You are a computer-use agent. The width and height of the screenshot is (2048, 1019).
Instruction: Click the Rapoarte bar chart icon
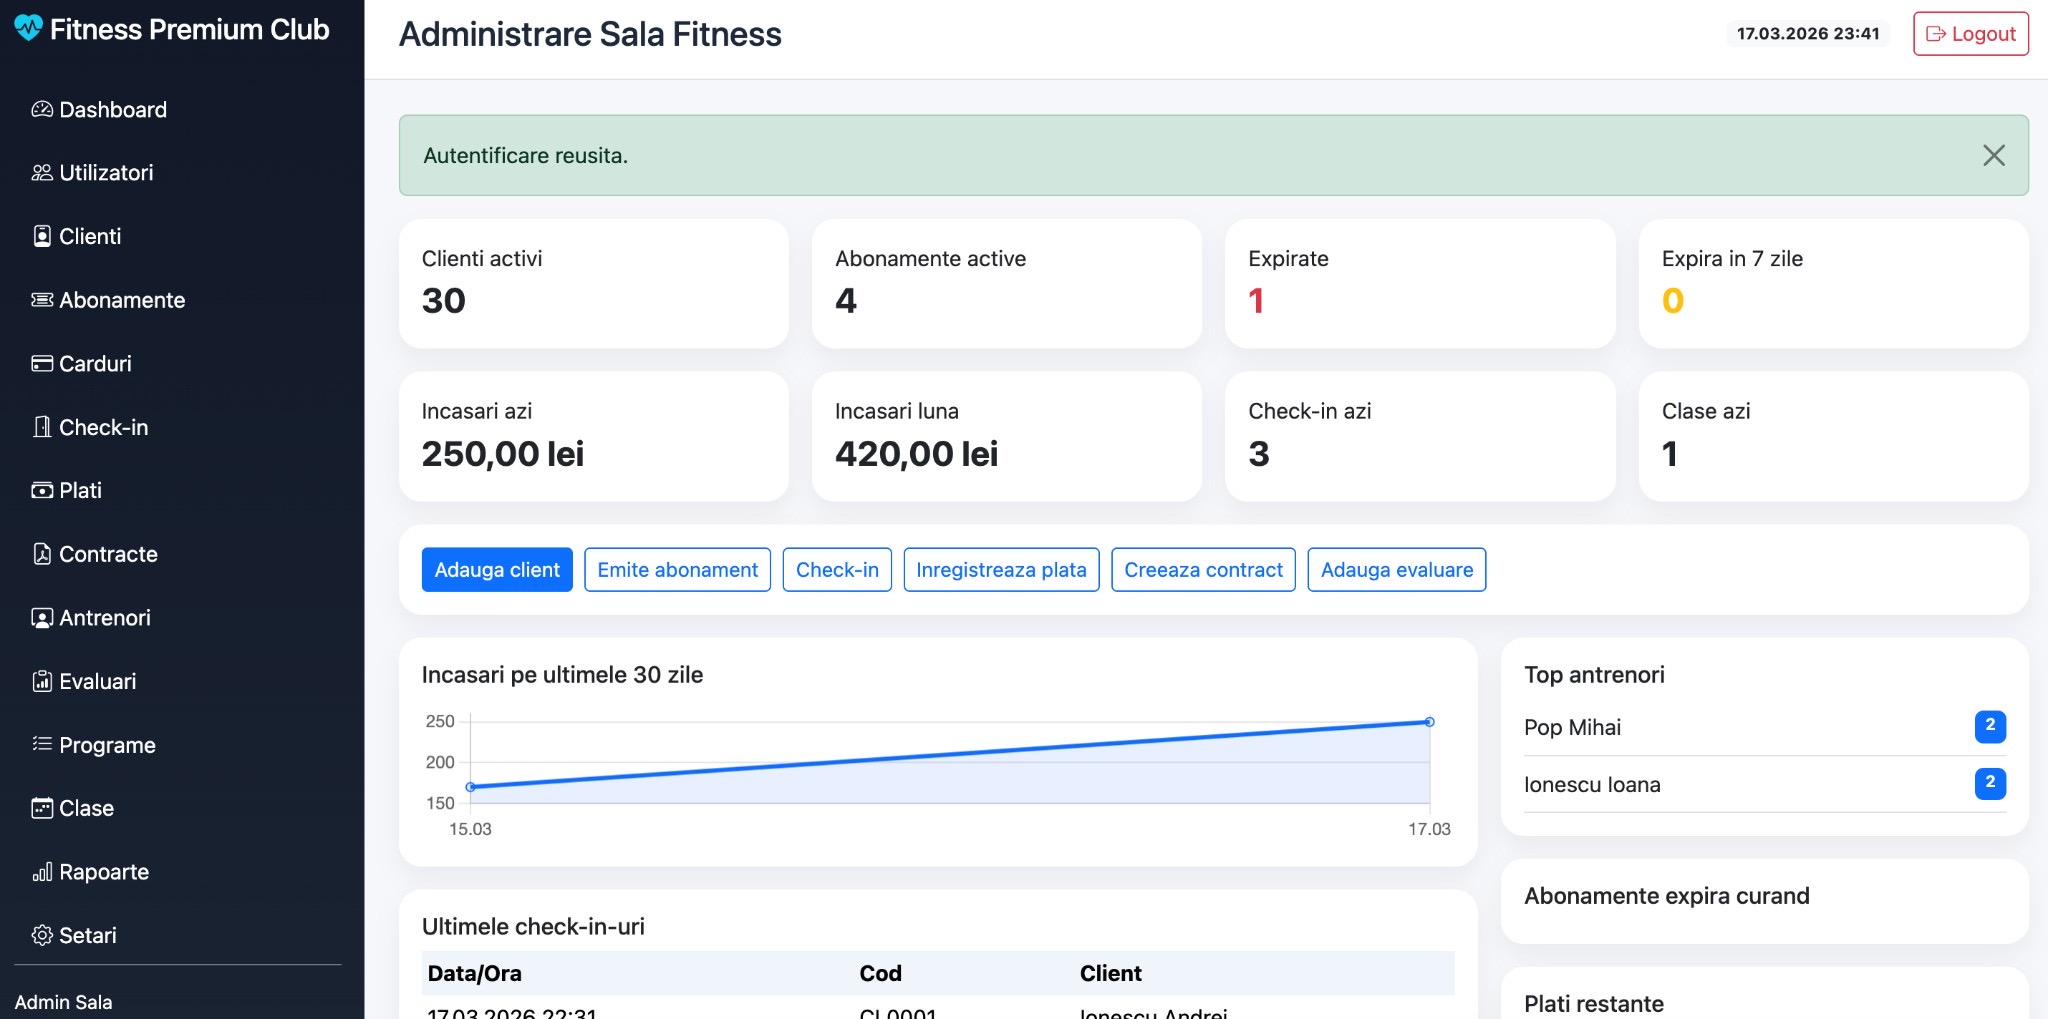click(42, 872)
